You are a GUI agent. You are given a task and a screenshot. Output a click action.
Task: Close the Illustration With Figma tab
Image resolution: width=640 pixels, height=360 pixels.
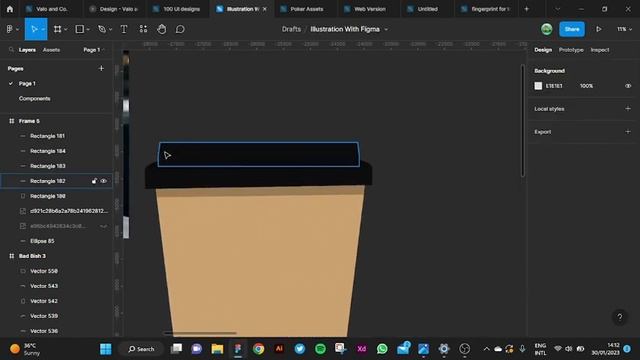tap(264, 9)
